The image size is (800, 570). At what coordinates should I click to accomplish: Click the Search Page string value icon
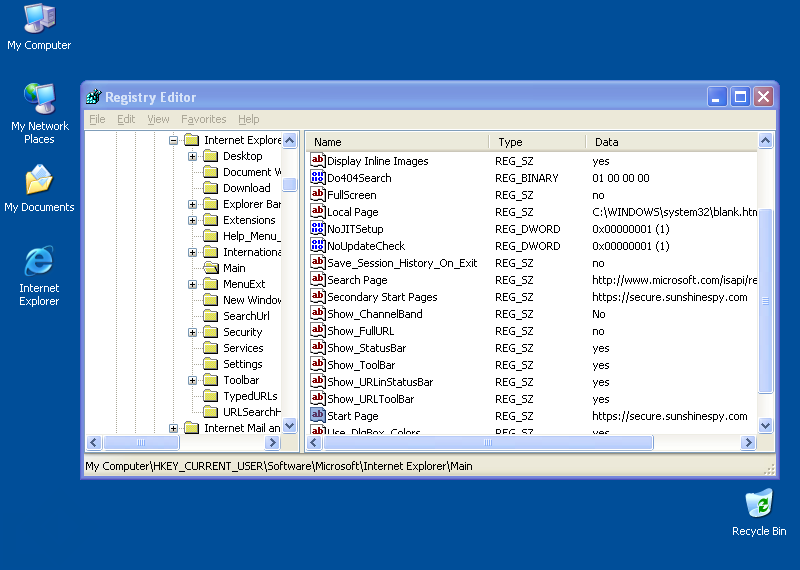[x=317, y=279]
